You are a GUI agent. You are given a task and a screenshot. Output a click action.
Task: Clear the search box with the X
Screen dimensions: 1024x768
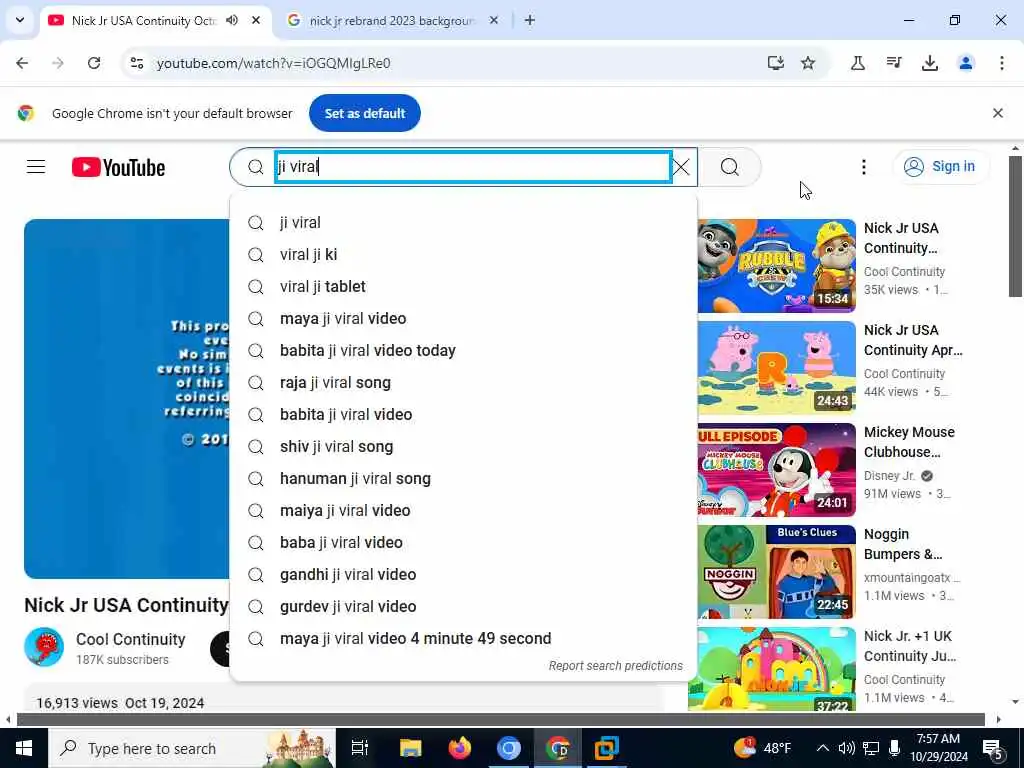pos(681,167)
